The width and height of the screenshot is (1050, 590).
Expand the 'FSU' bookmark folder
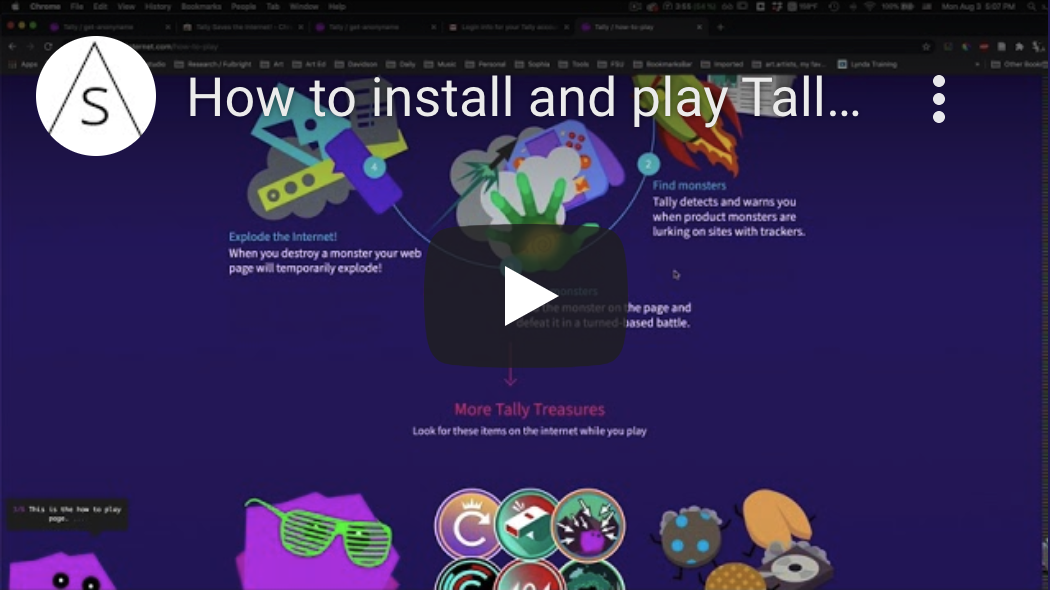point(611,64)
